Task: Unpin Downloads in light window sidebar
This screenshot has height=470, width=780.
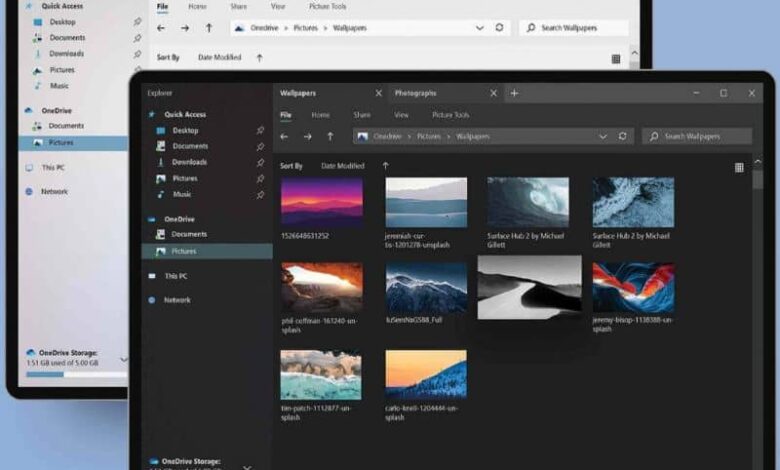Action: (x=137, y=54)
